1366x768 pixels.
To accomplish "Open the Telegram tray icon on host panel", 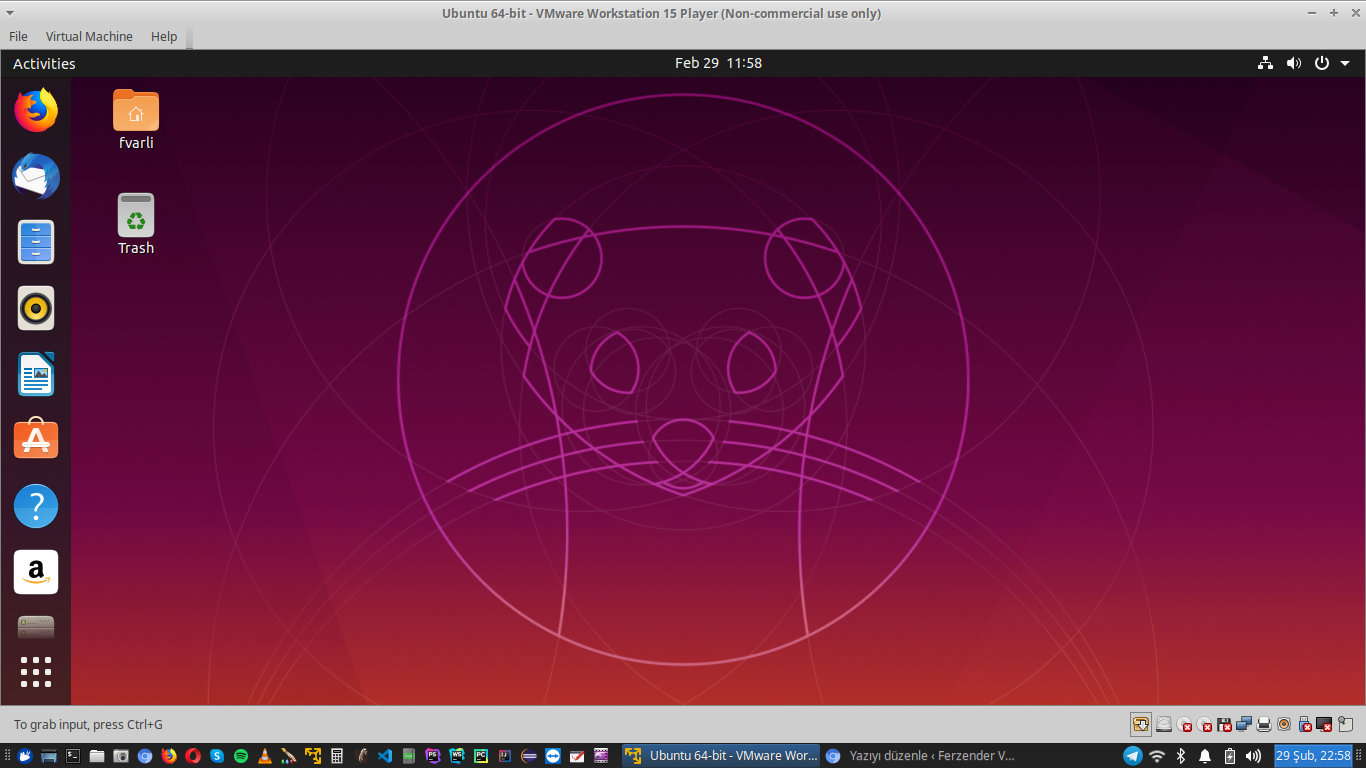I will pos(1133,756).
